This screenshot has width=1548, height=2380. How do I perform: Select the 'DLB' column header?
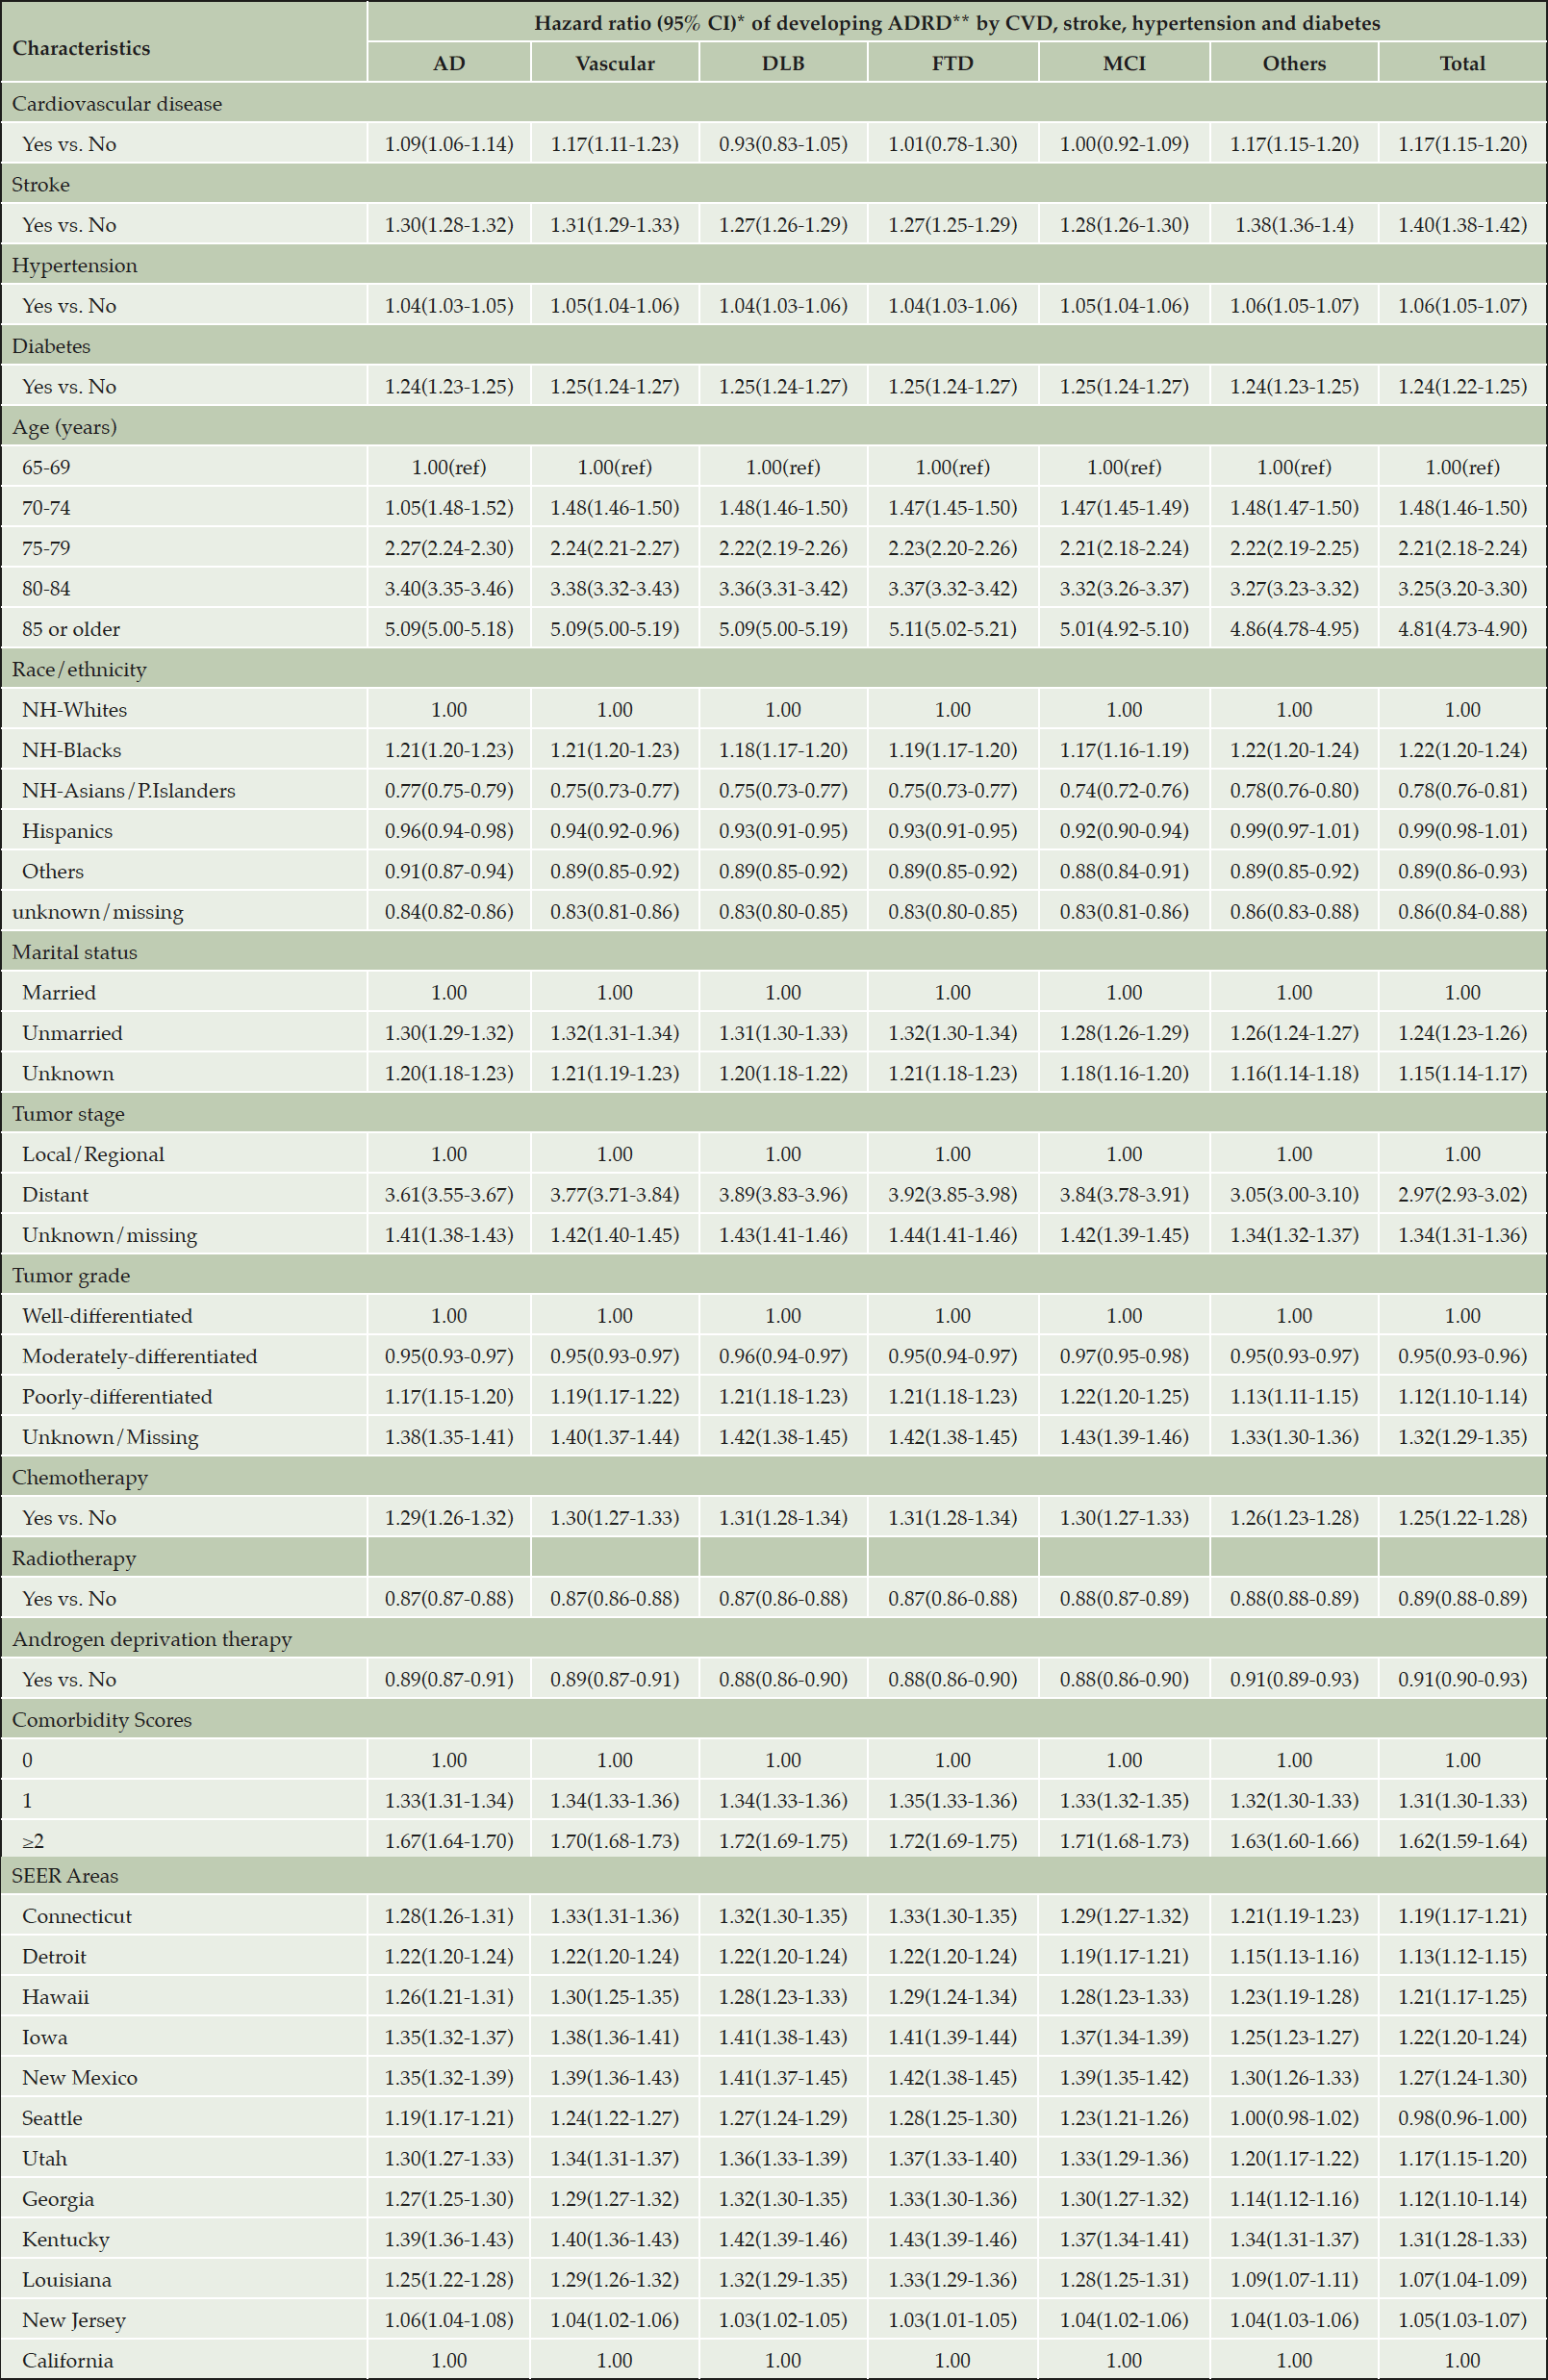783,63
